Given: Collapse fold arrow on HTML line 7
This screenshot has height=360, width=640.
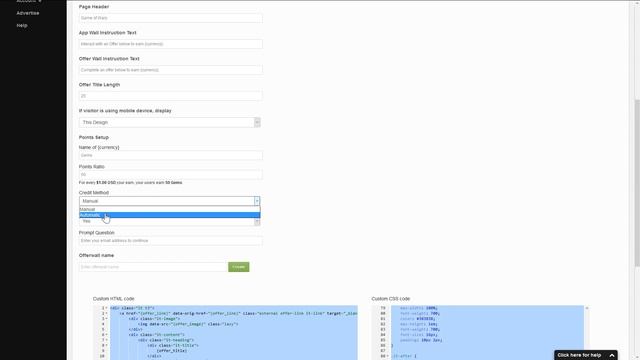Looking at the screenshot, I should (107, 340).
